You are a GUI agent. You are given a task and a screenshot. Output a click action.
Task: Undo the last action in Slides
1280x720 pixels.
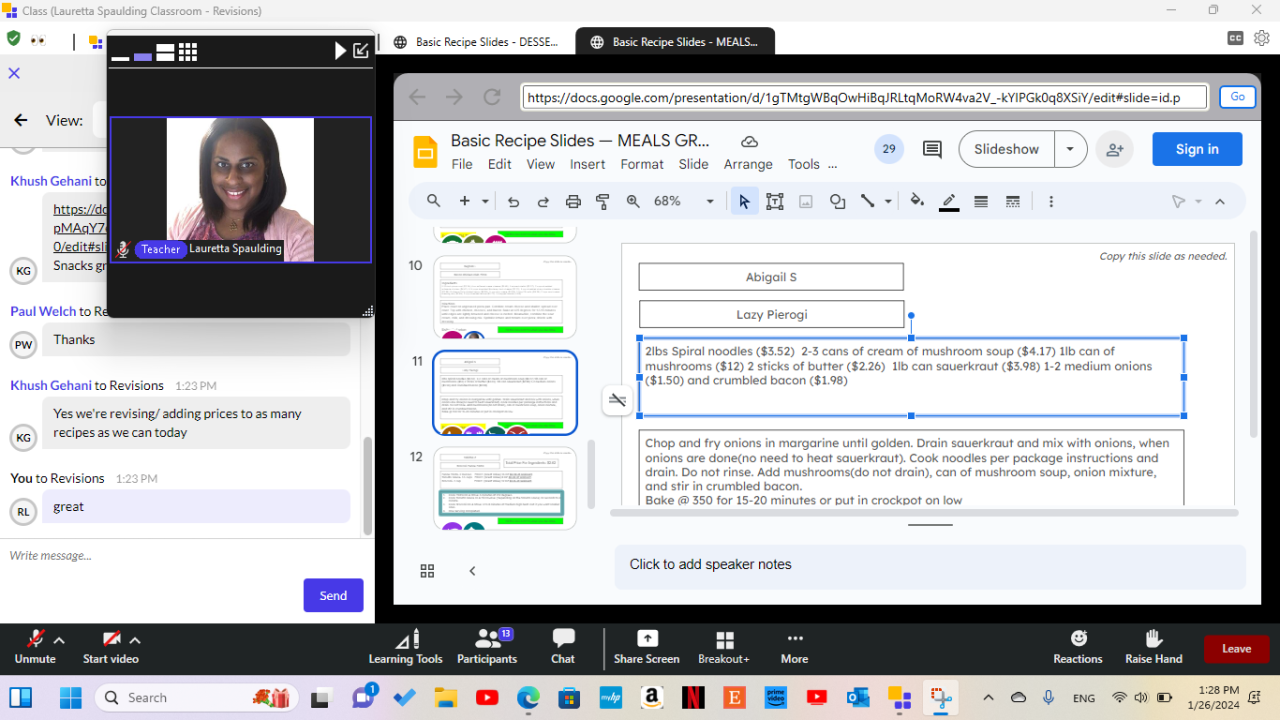(x=513, y=201)
